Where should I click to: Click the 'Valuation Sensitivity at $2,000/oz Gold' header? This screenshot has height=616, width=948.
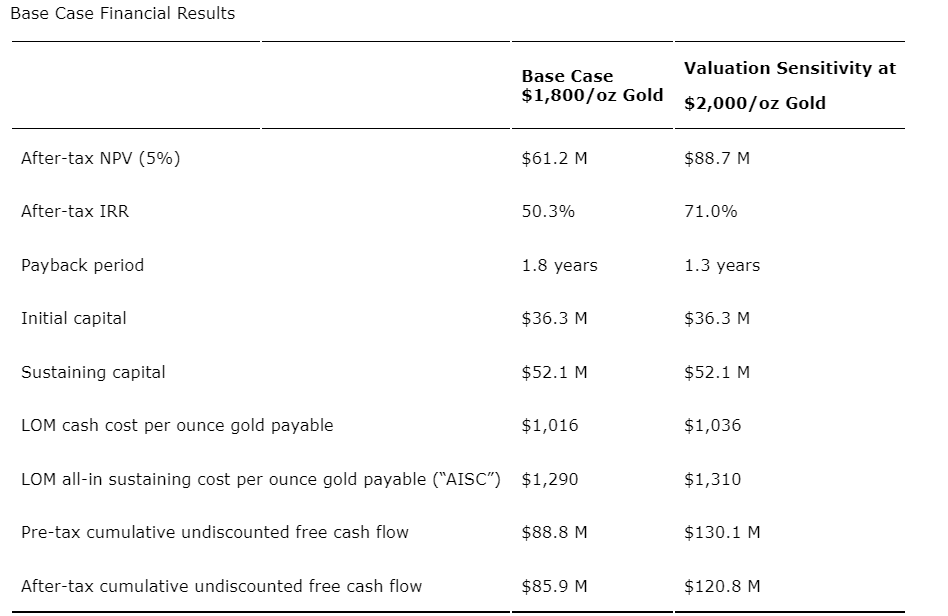[789, 85]
